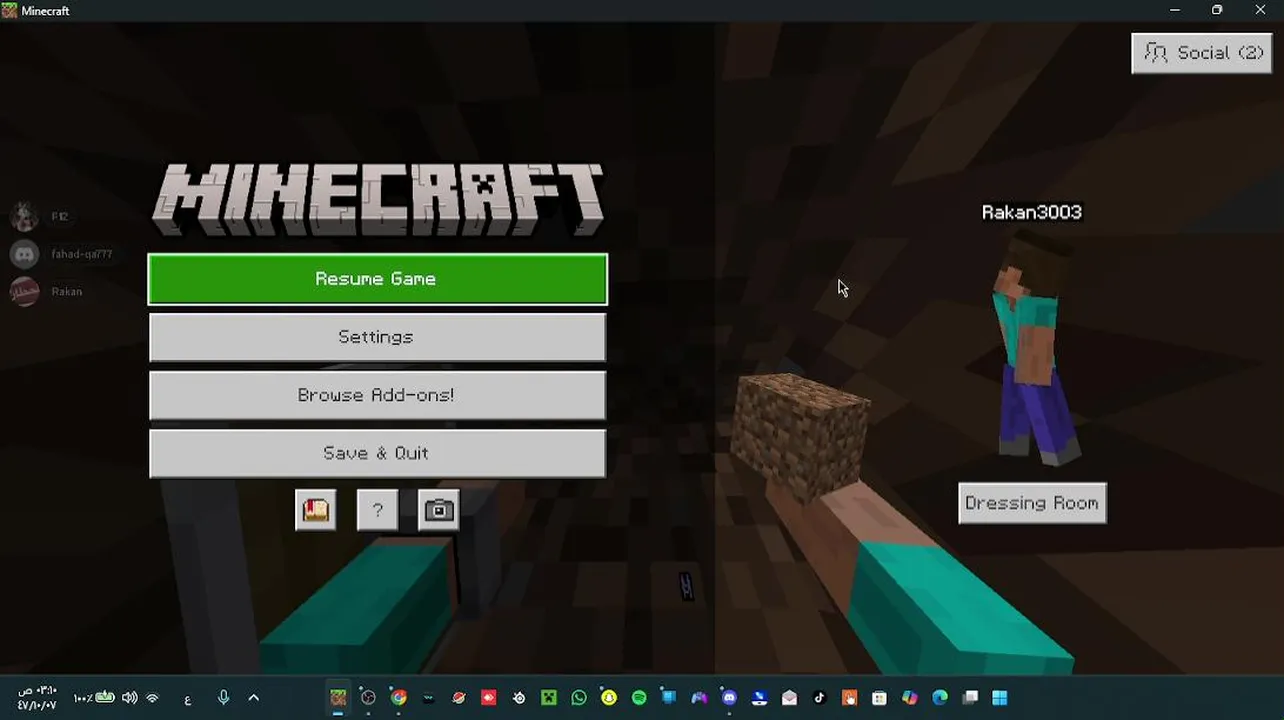Image resolution: width=1284 pixels, height=720 pixels.
Task: Open Copilot from the taskbar
Action: (x=909, y=698)
